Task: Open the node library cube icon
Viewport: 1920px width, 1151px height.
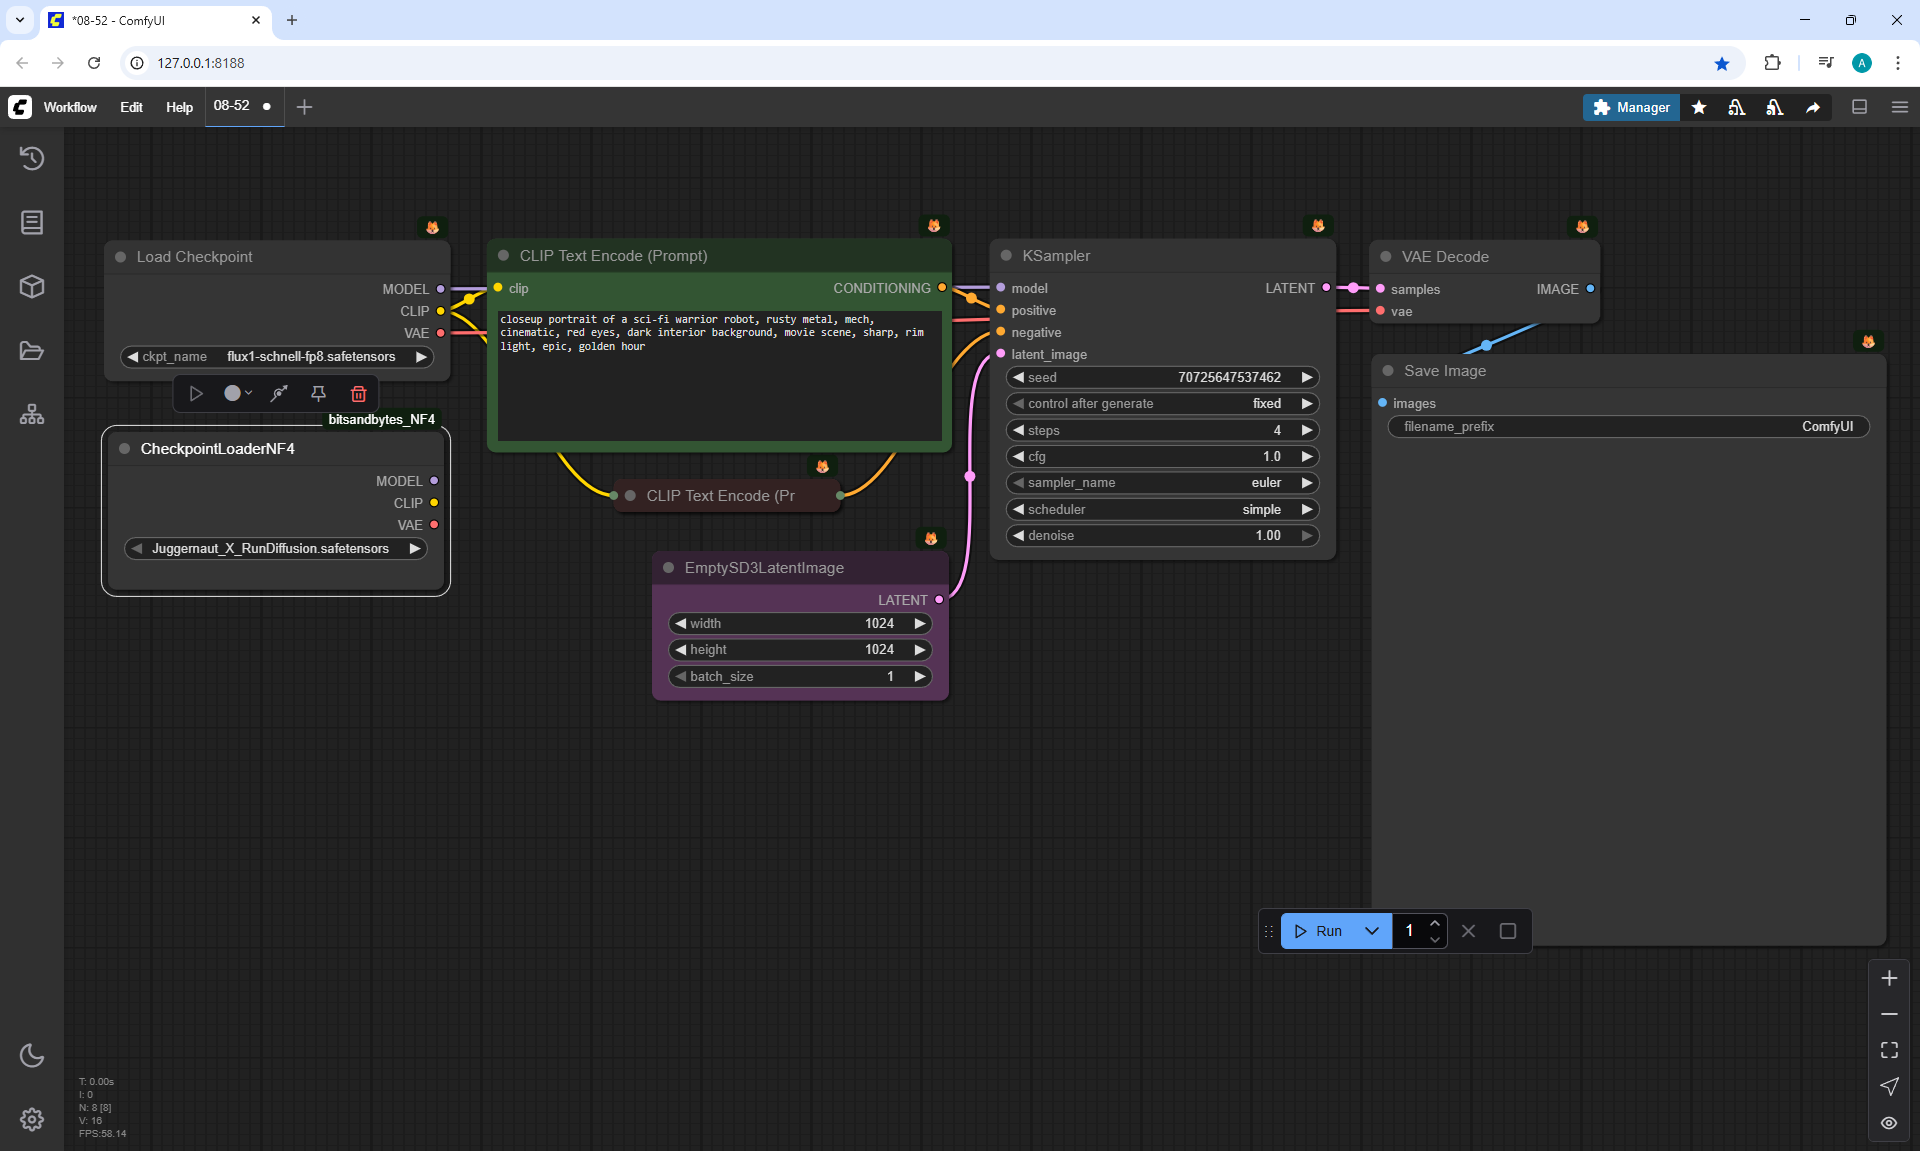Action: (x=32, y=287)
